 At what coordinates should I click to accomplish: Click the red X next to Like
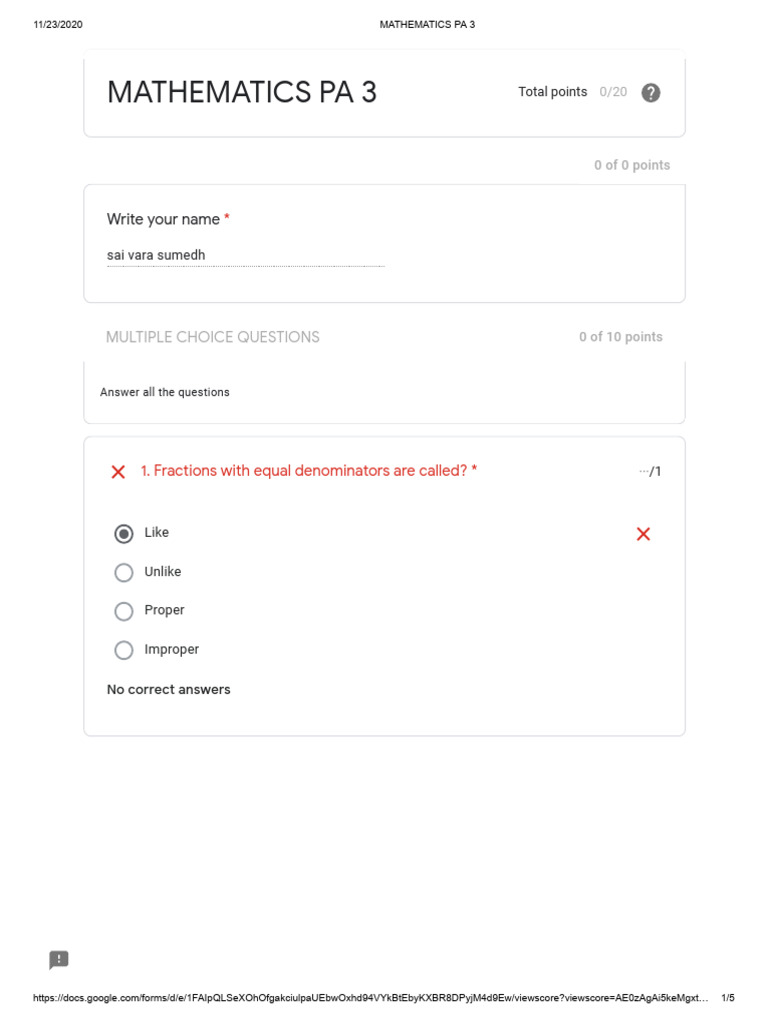coord(643,534)
